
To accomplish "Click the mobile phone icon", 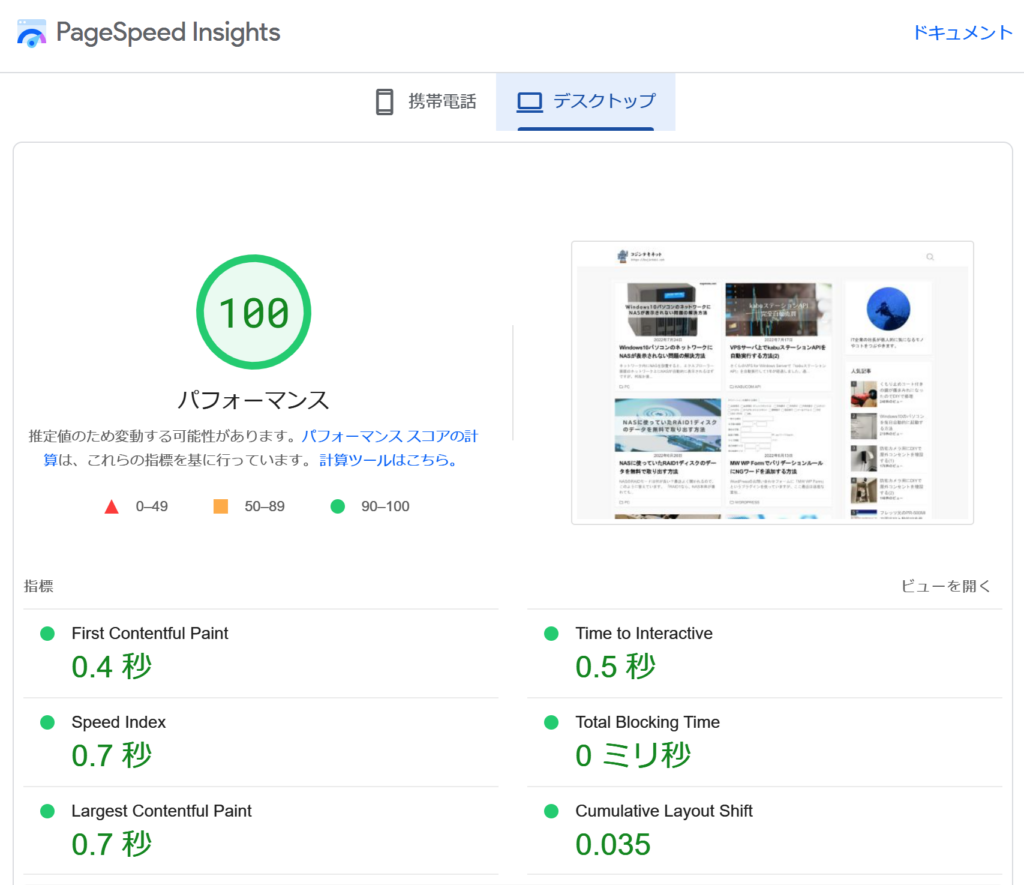I will [385, 102].
